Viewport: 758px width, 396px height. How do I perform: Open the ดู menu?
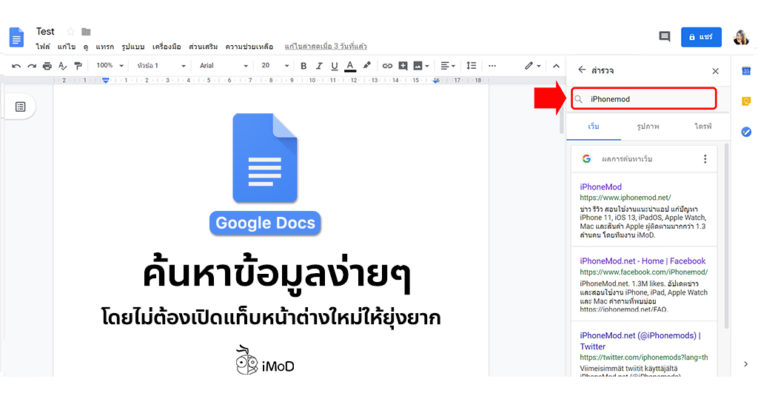(x=86, y=47)
